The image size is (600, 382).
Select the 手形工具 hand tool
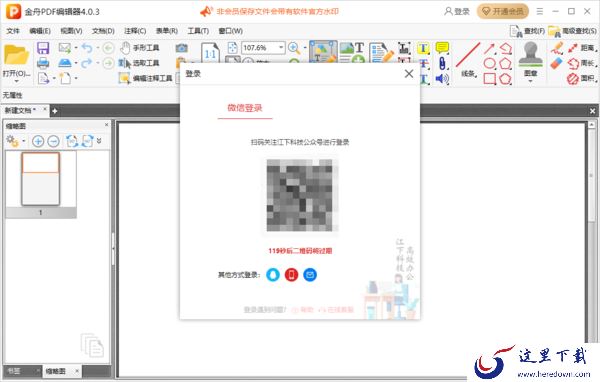[139, 48]
